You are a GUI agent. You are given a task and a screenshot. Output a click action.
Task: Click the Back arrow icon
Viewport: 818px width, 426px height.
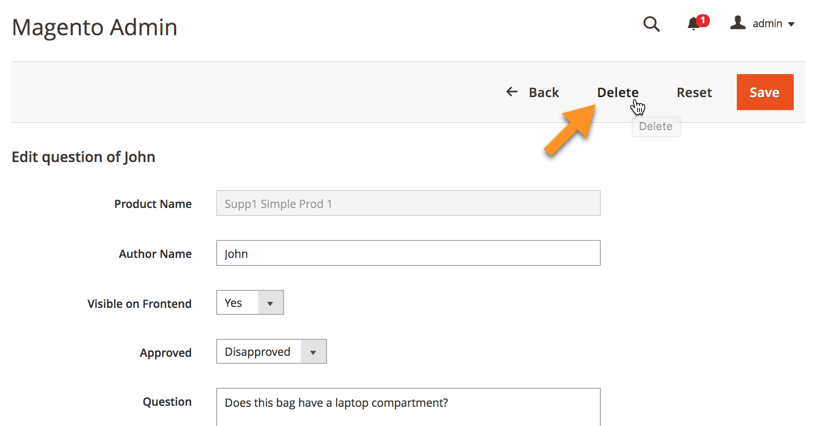512,92
